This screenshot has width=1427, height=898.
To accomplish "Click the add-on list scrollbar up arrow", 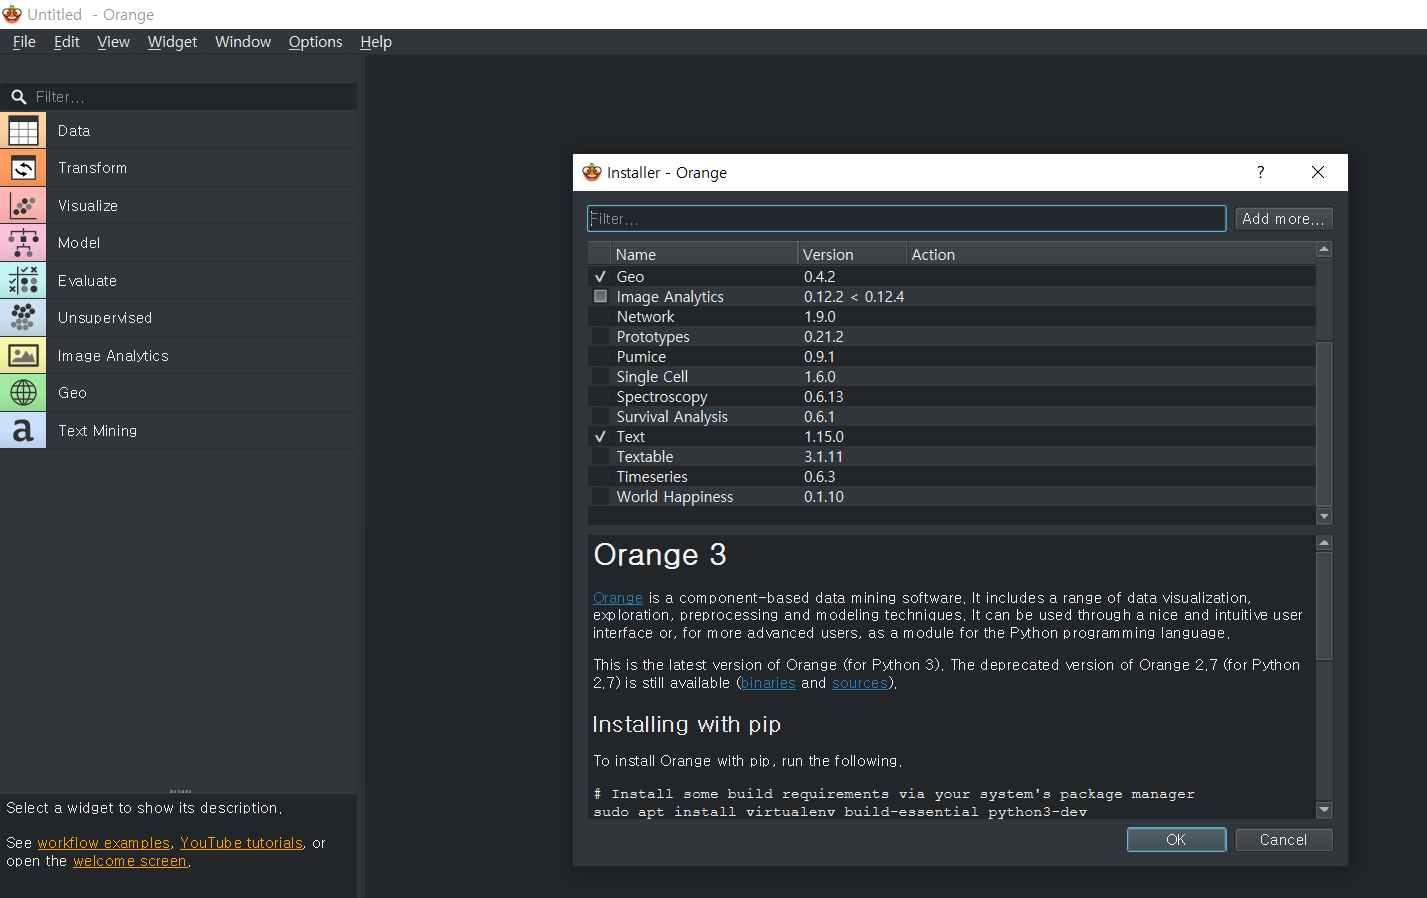I will coord(1324,249).
